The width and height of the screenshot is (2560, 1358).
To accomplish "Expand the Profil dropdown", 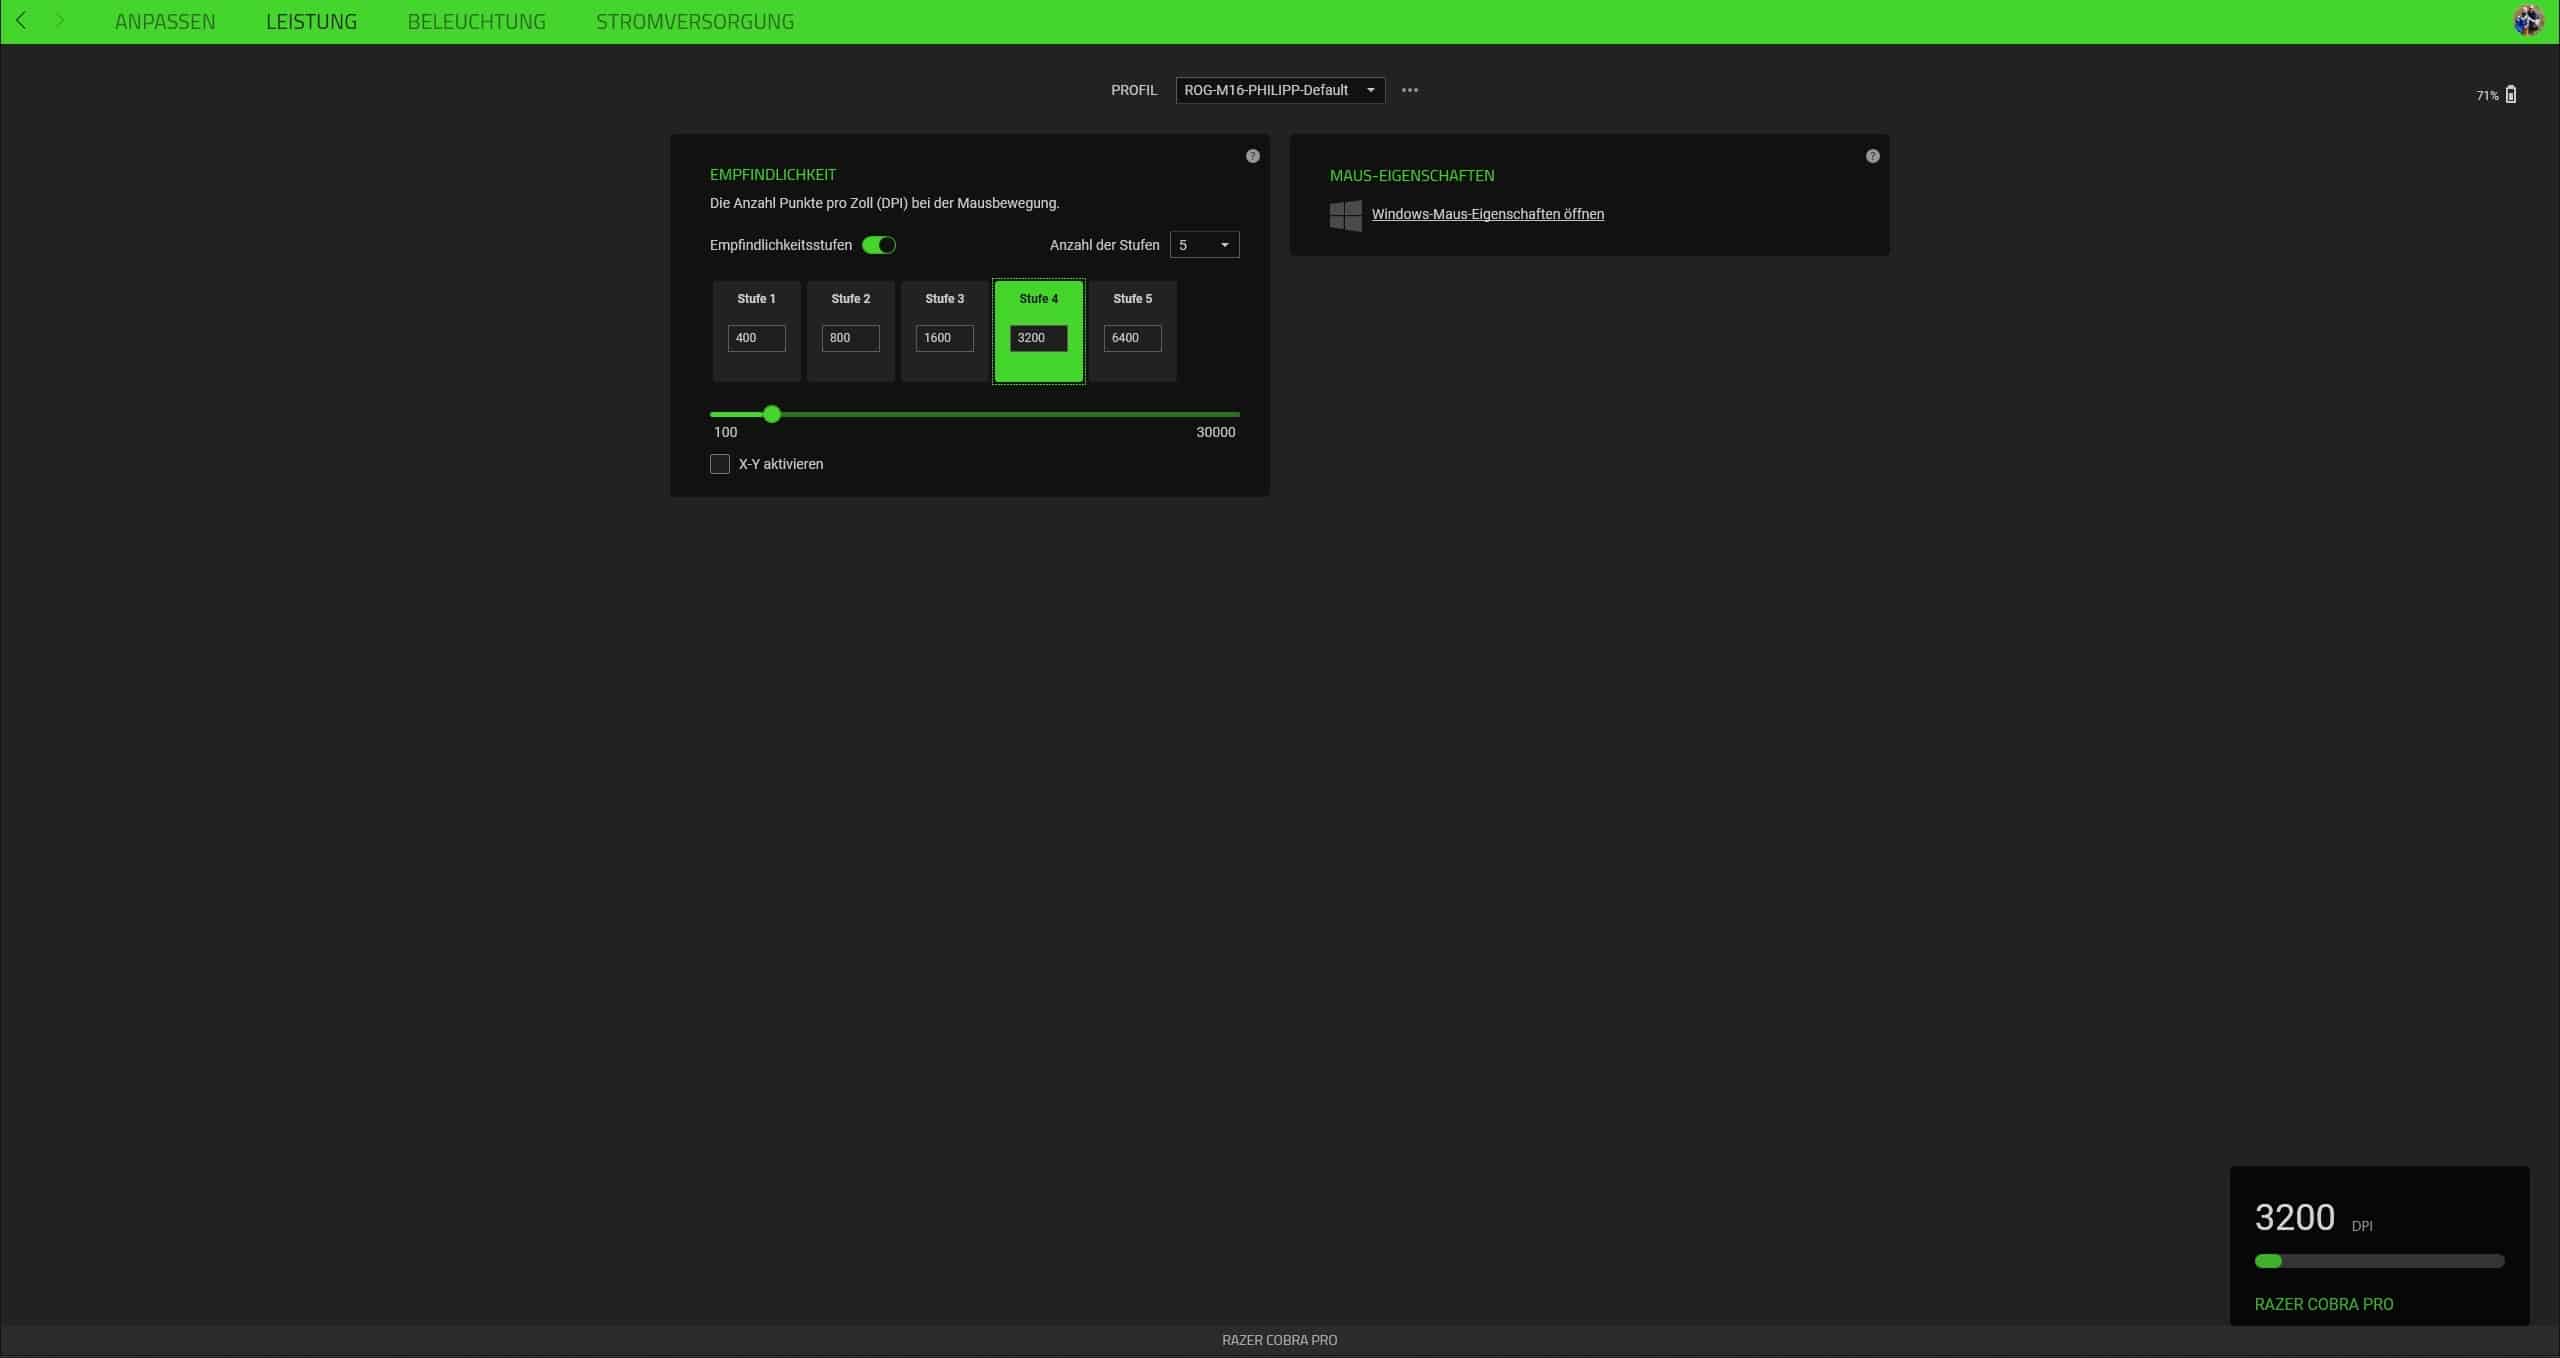I will [x=1280, y=90].
